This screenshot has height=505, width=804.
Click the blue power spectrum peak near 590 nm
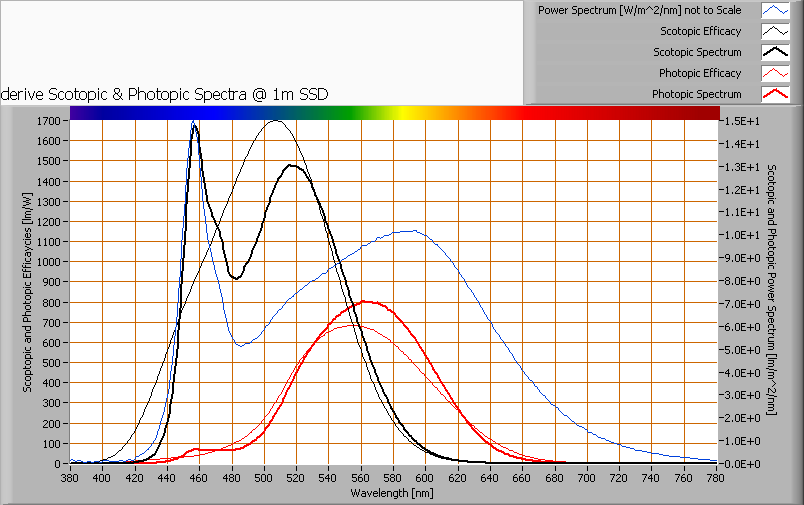[x=410, y=231]
